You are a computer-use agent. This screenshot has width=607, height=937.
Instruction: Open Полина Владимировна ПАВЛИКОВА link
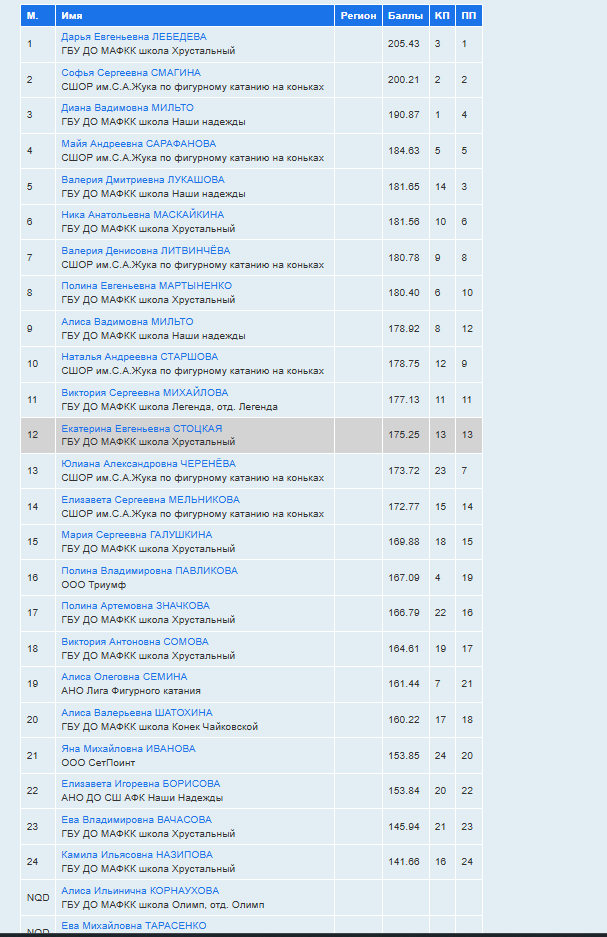(x=149, y=571)
